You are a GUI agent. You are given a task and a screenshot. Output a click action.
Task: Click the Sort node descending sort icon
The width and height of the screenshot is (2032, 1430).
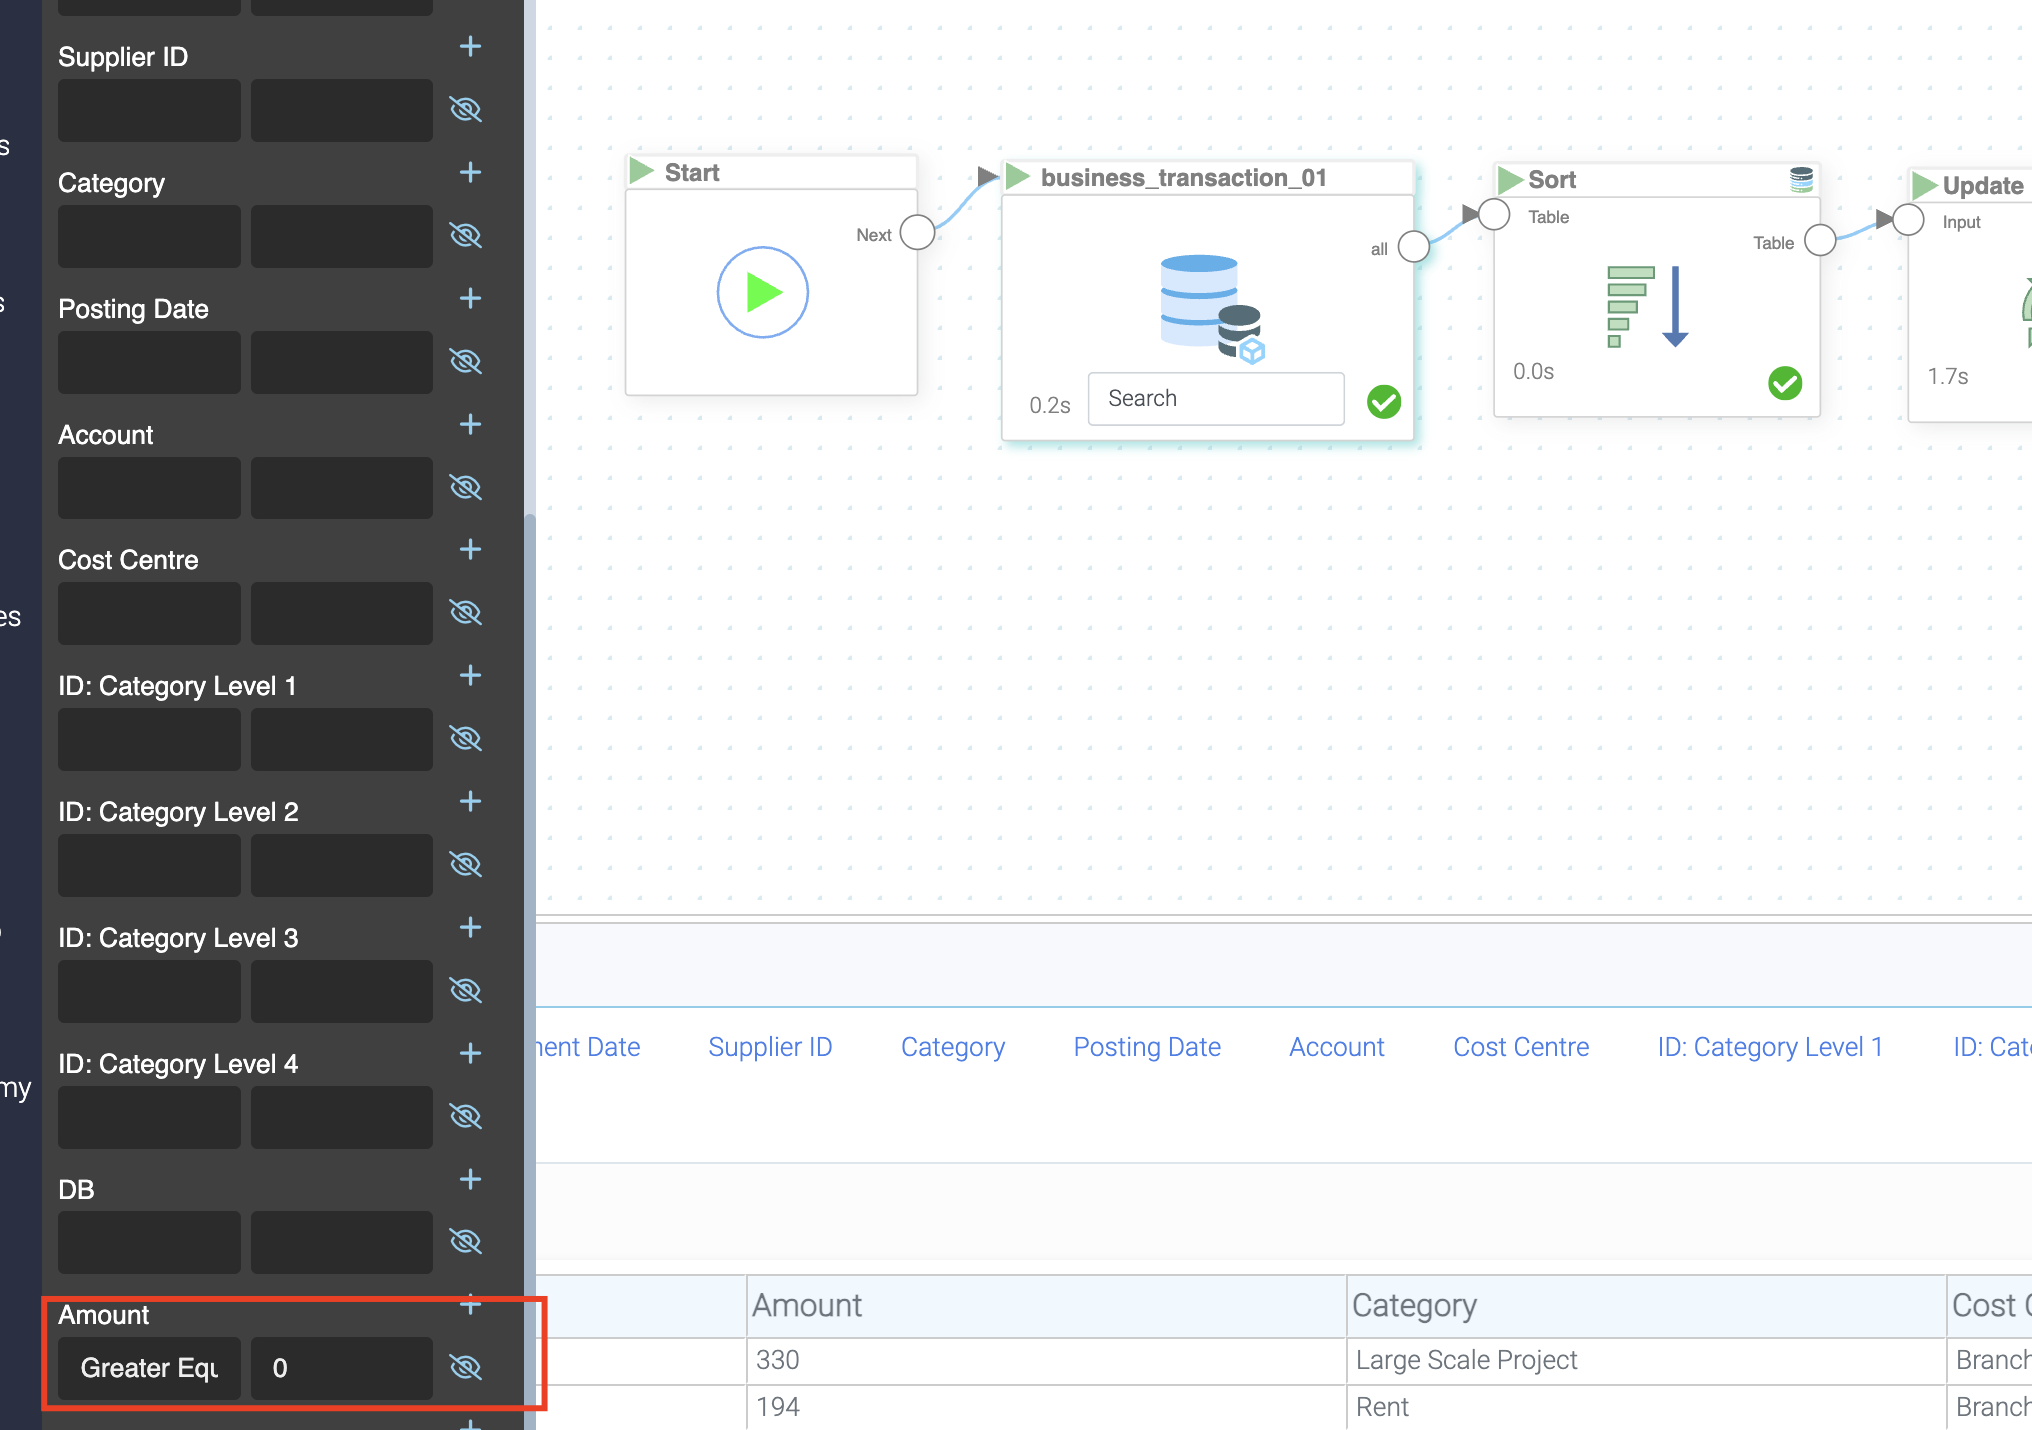(1647, 306)
